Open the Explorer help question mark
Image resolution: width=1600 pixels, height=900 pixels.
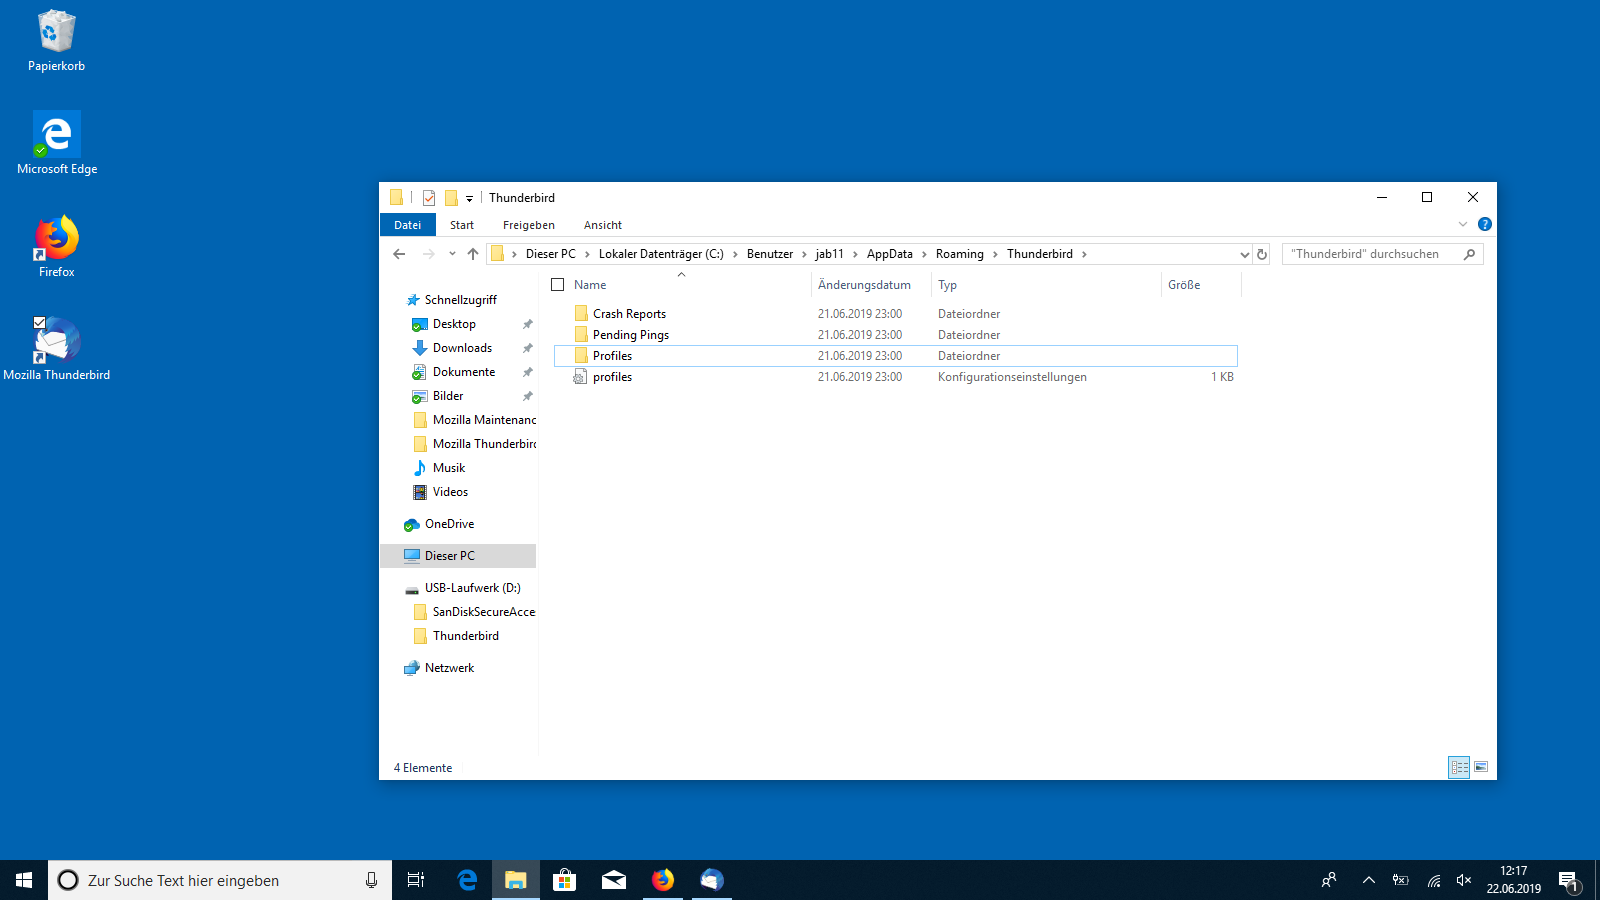[x=1485, y=224]
